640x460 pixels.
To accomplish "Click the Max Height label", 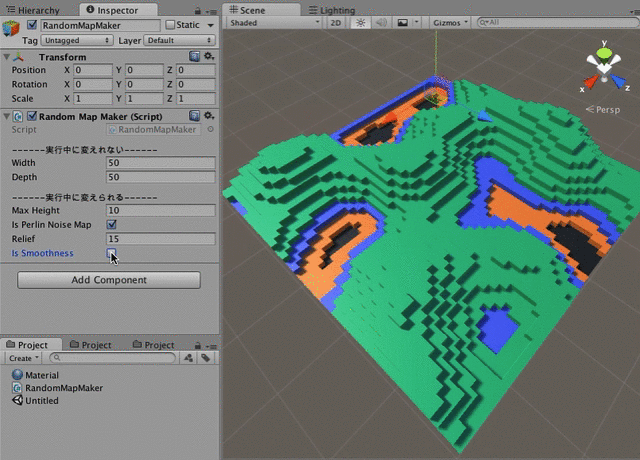I will click(36, 211).
